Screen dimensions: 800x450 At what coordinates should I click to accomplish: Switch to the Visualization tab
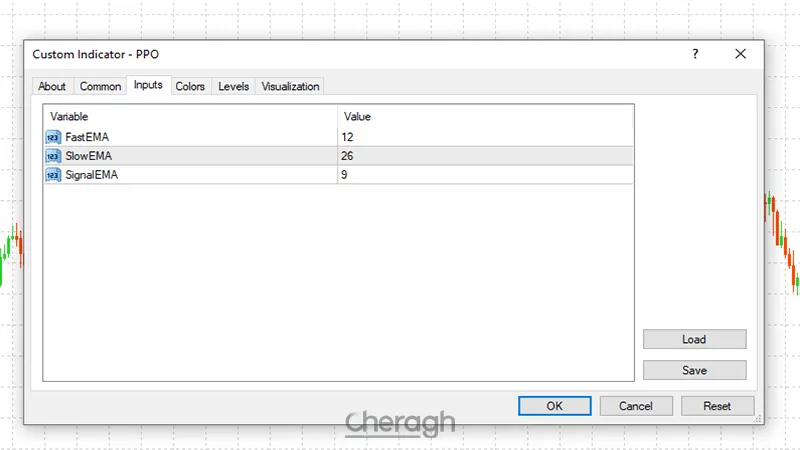pyautogui.click(x=290, y=87)
